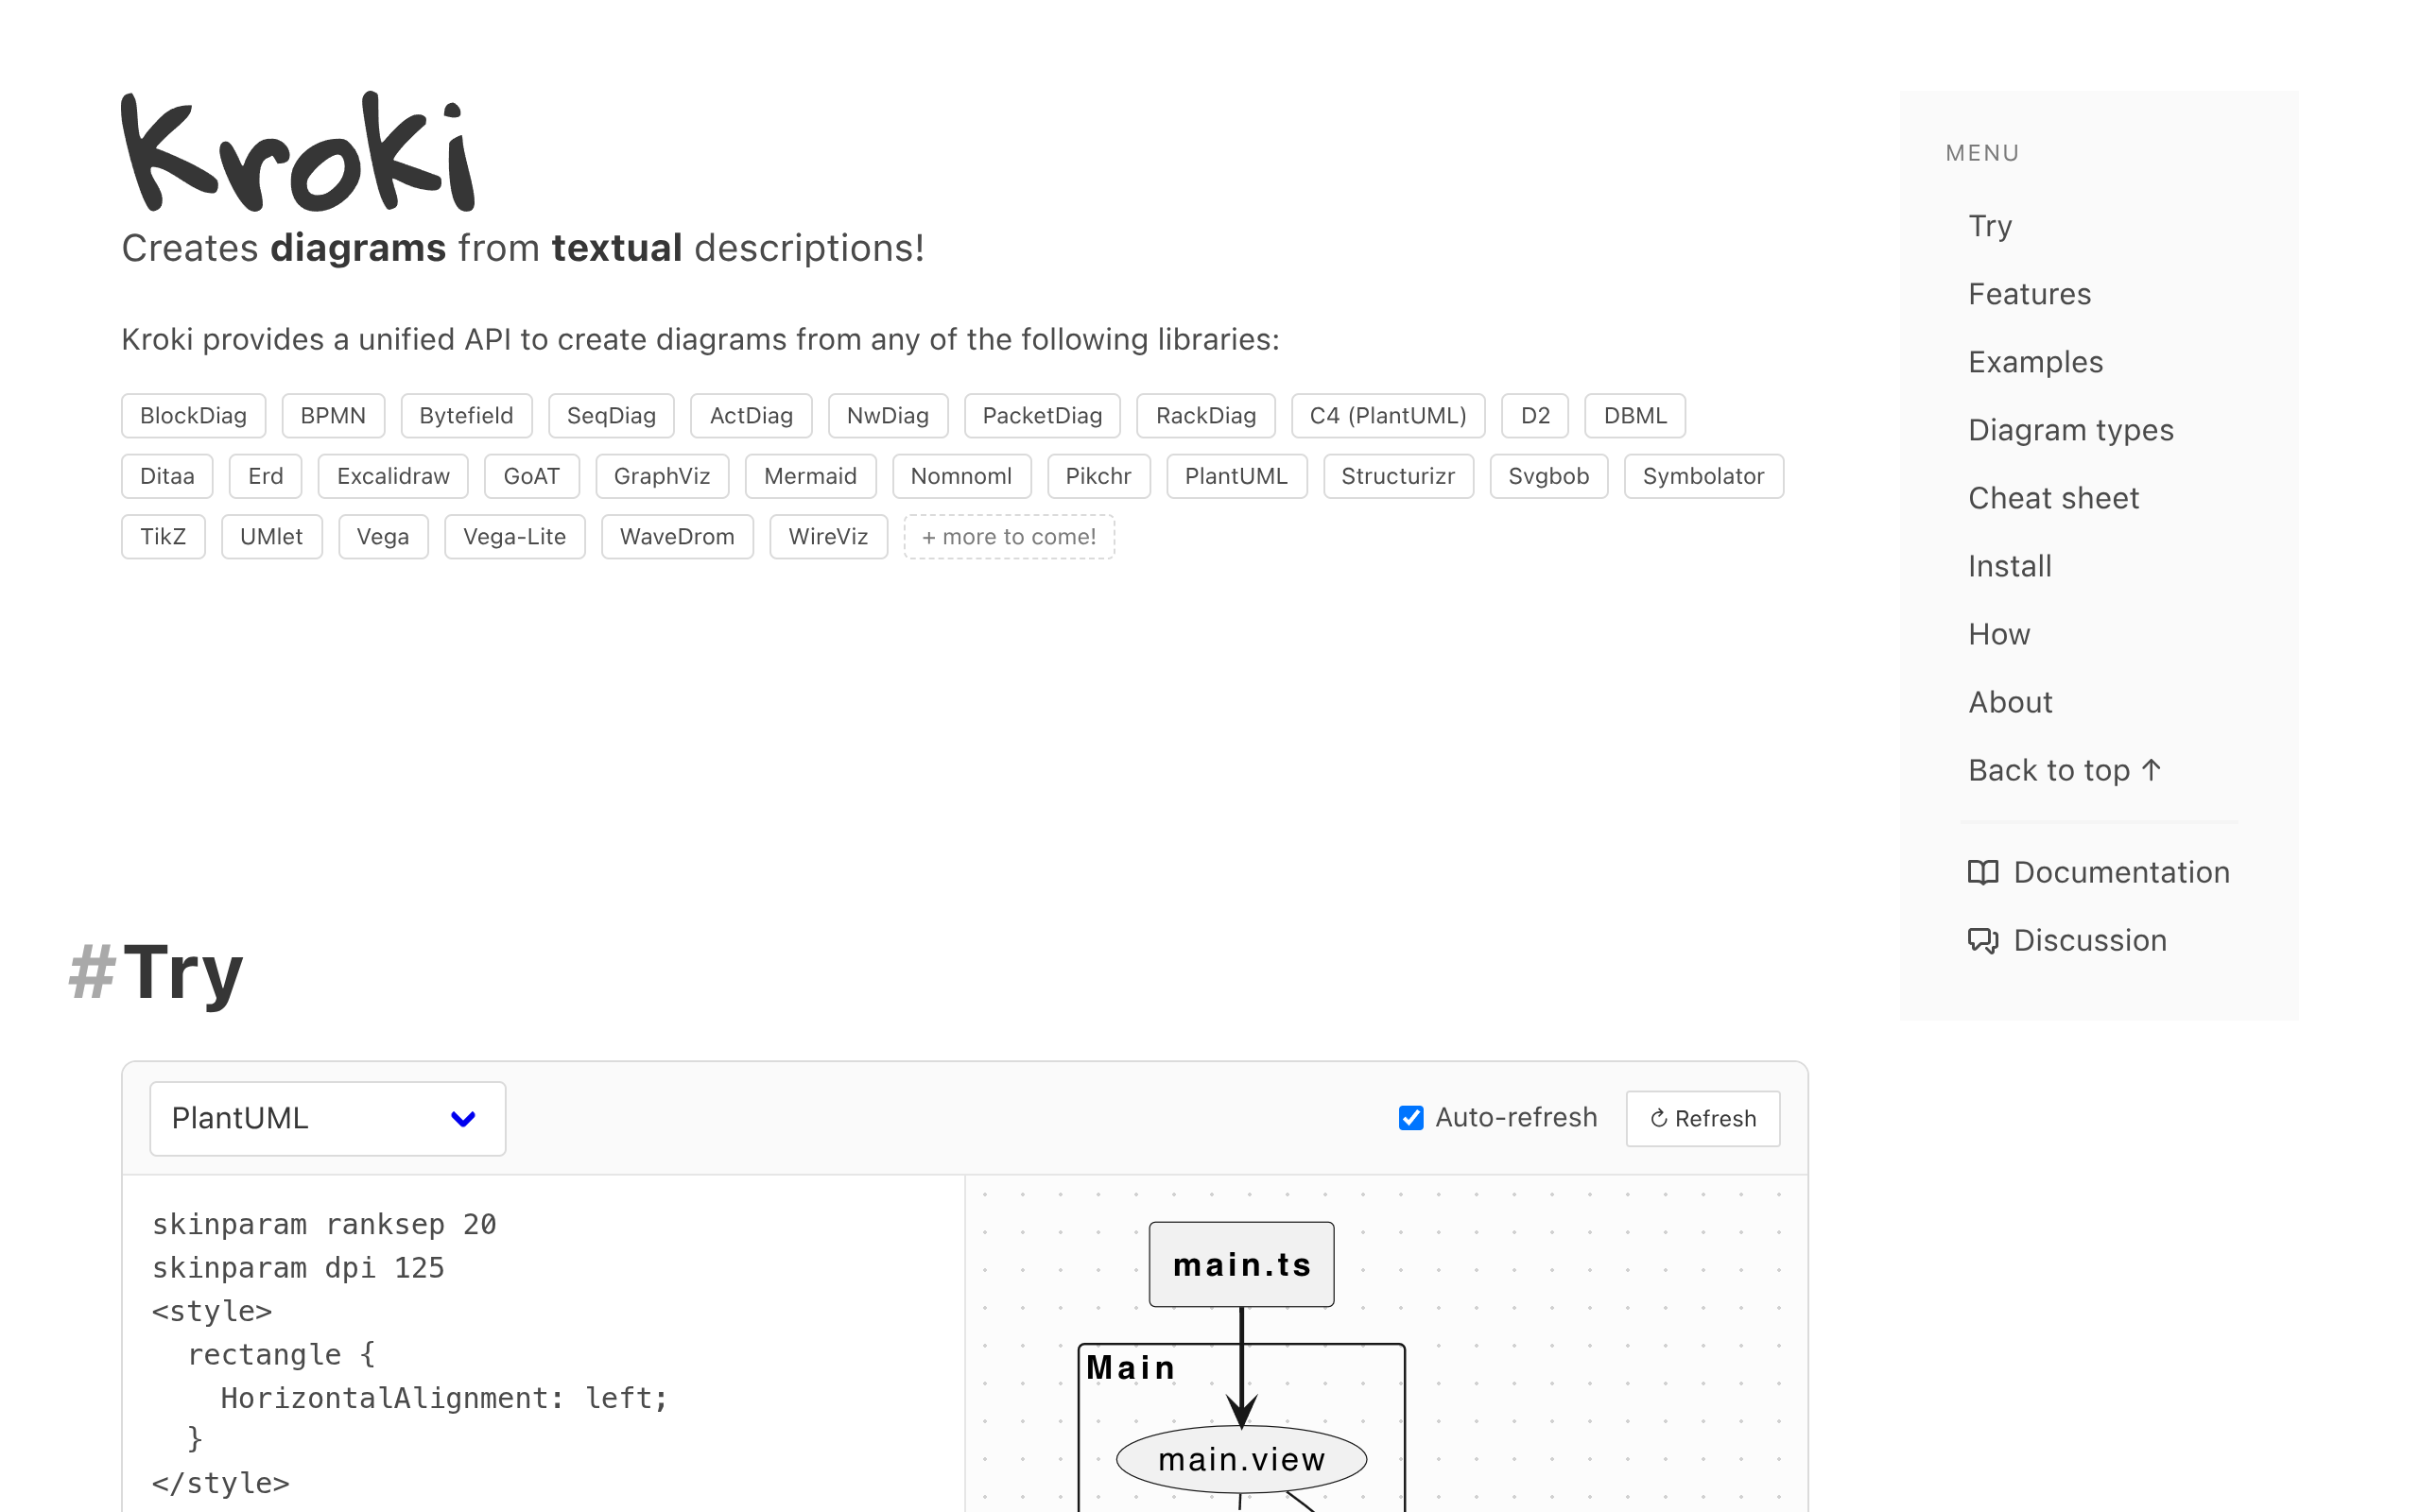2420x1512 pixels.
Task: Click the DBML tag
Action: [x=1635, y=416]
